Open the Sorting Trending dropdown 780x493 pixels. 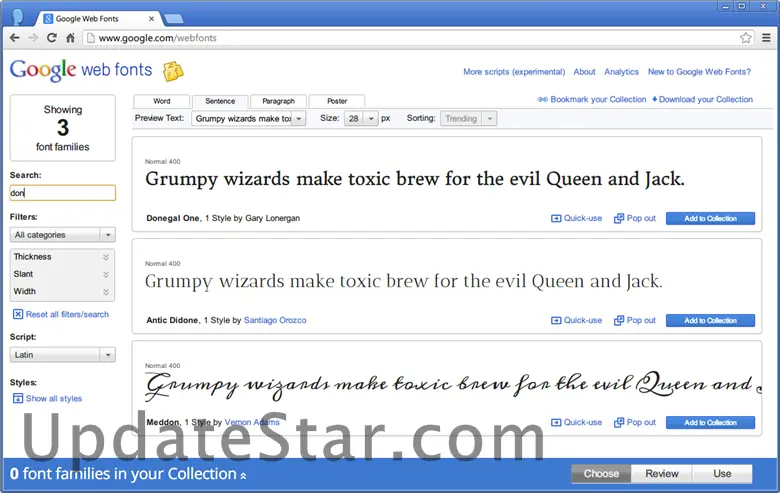pos(469,118)
